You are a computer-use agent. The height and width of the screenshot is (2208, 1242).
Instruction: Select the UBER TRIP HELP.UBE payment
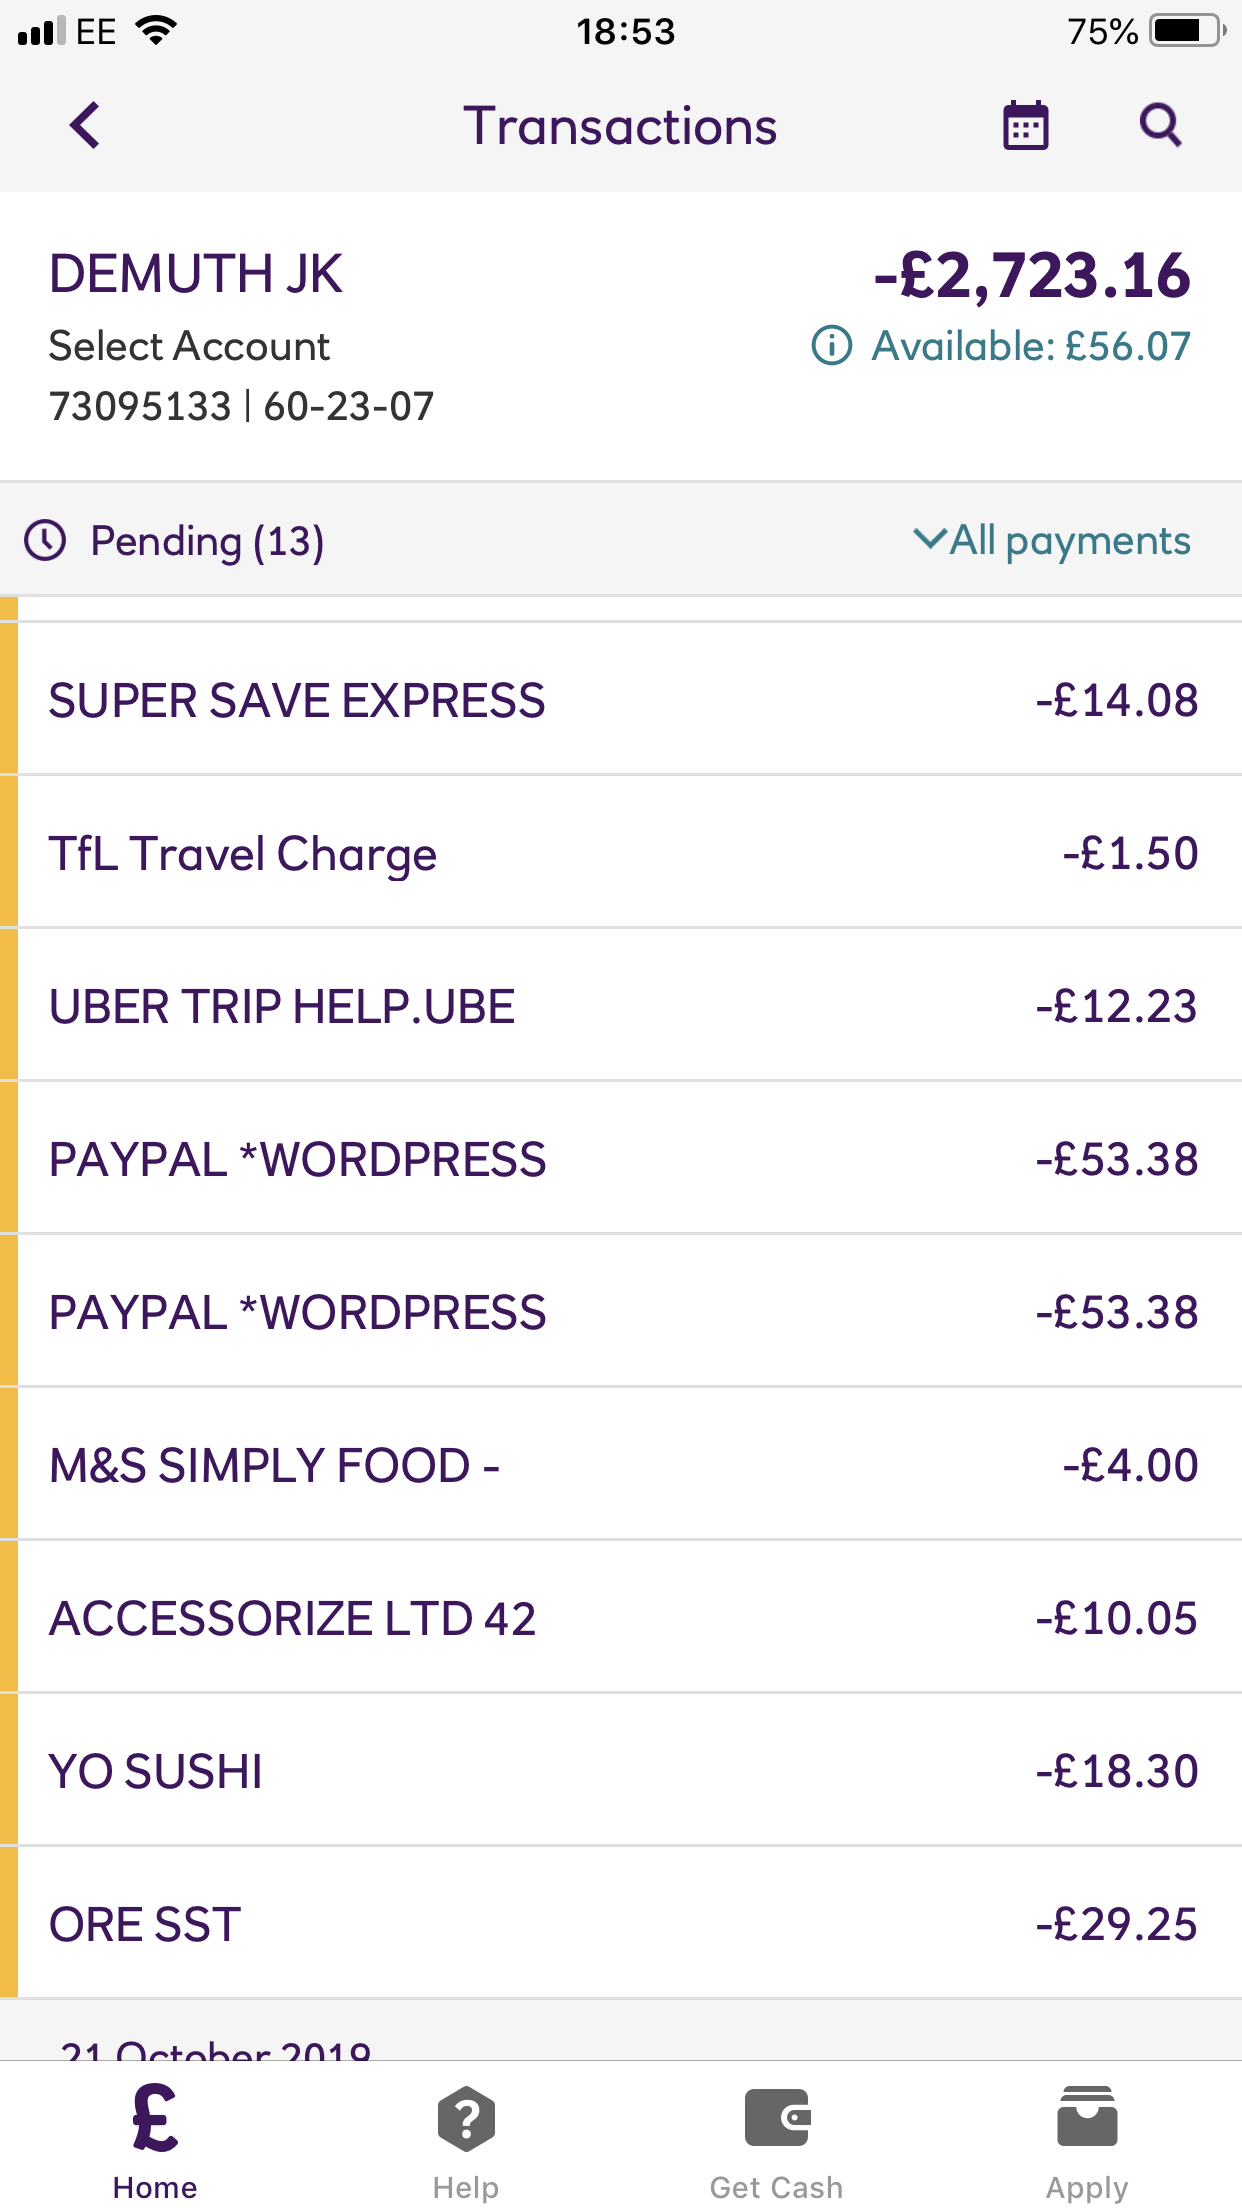pyautogui.click(x=620, y=1006)
